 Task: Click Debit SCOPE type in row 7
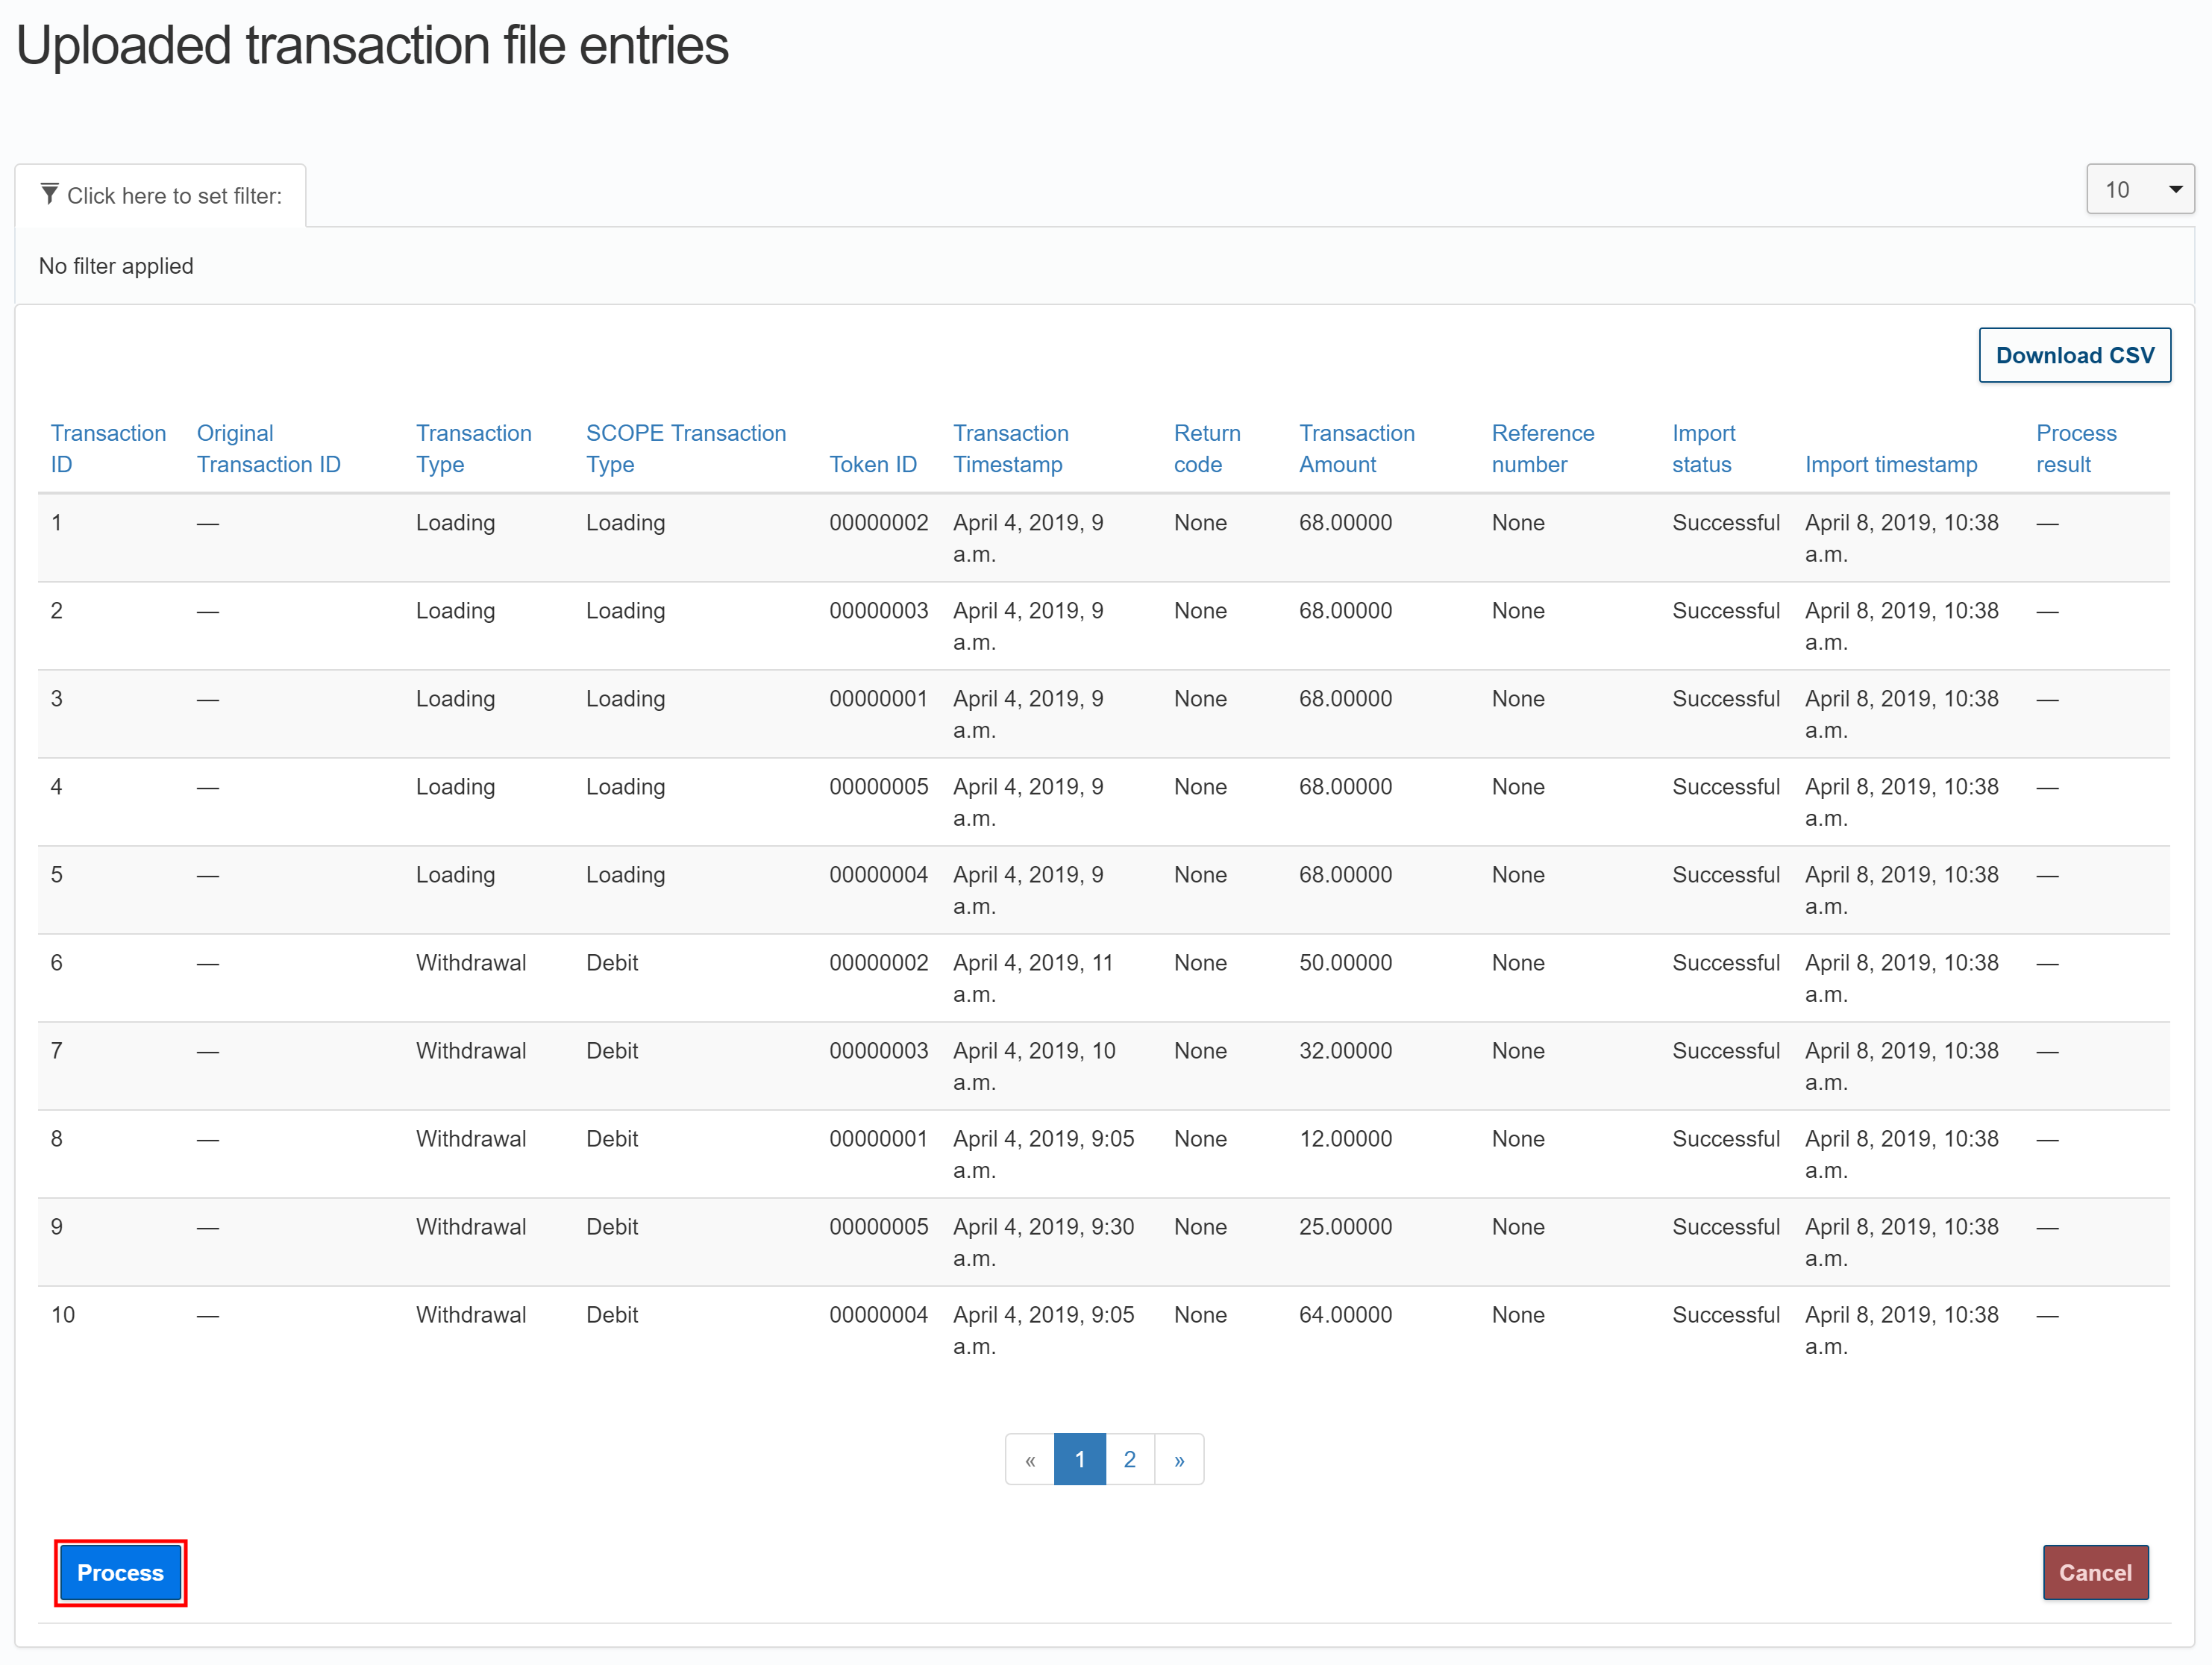click(612, 1050)
